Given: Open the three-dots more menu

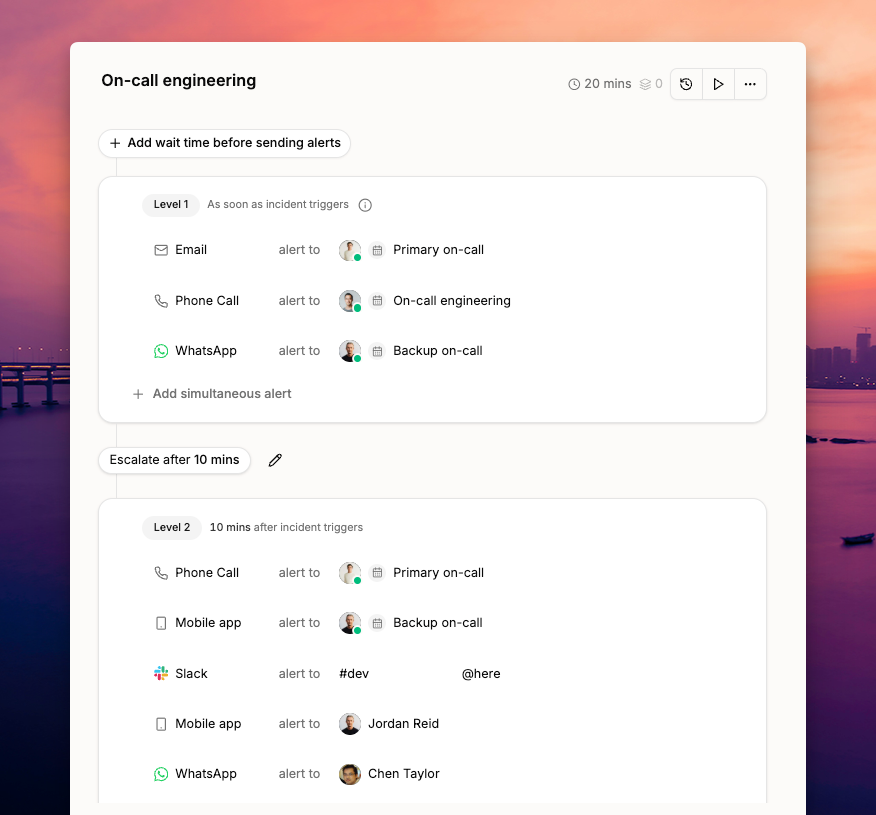Looking at the screenshot, I should [750, 84].
